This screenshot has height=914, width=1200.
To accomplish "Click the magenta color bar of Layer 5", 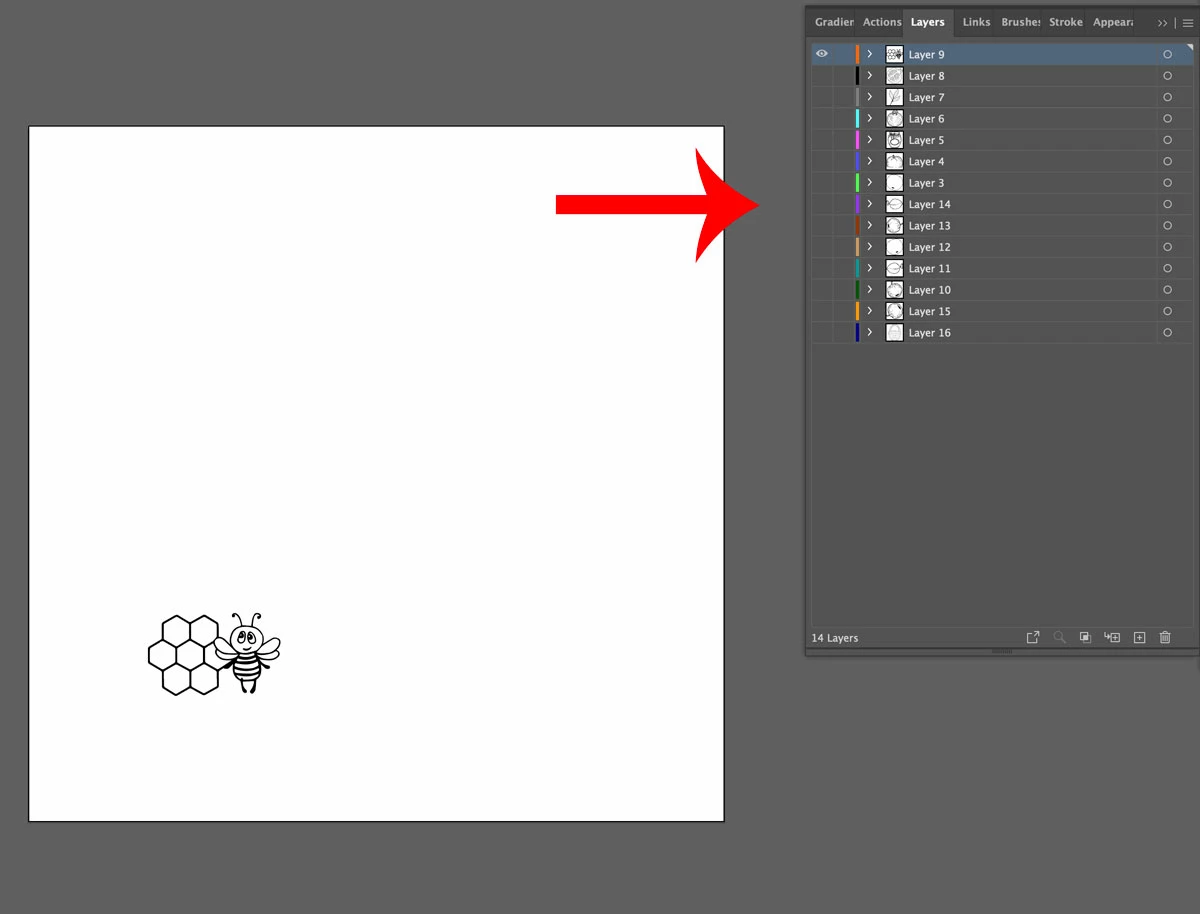I will (x=857, y=140).
